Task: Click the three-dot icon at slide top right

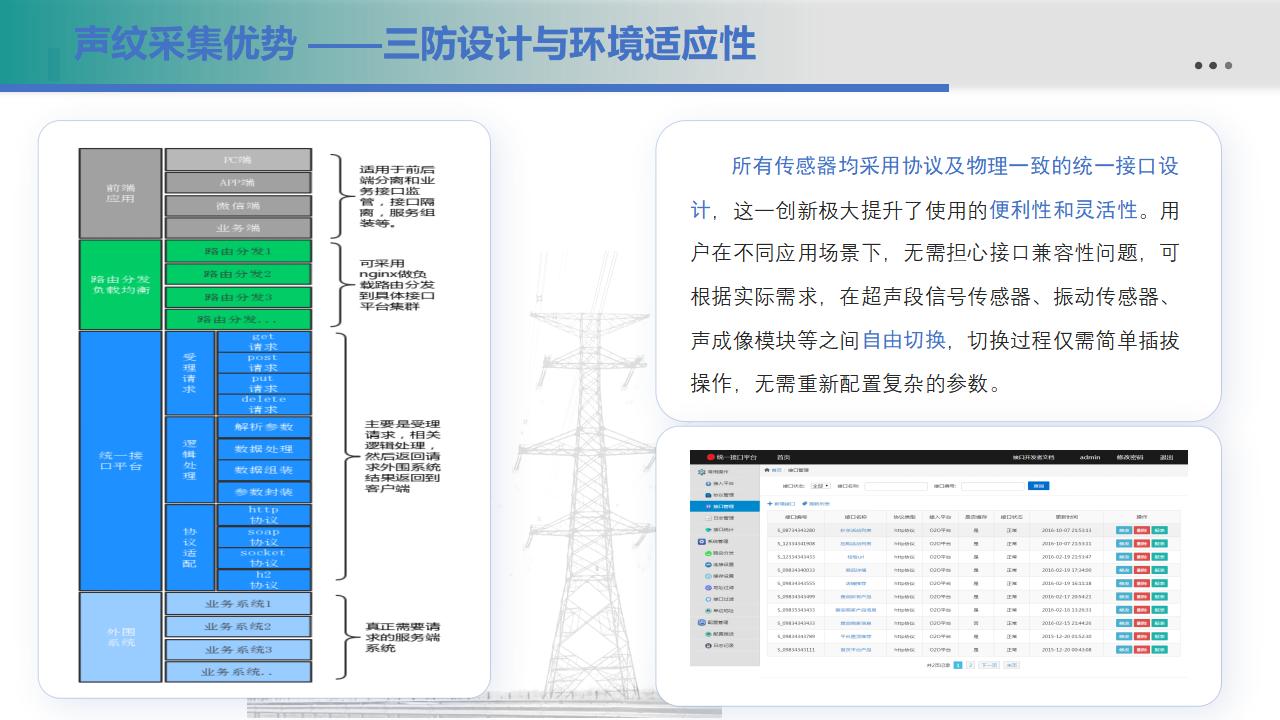Action: click(x=1213, y=66)
